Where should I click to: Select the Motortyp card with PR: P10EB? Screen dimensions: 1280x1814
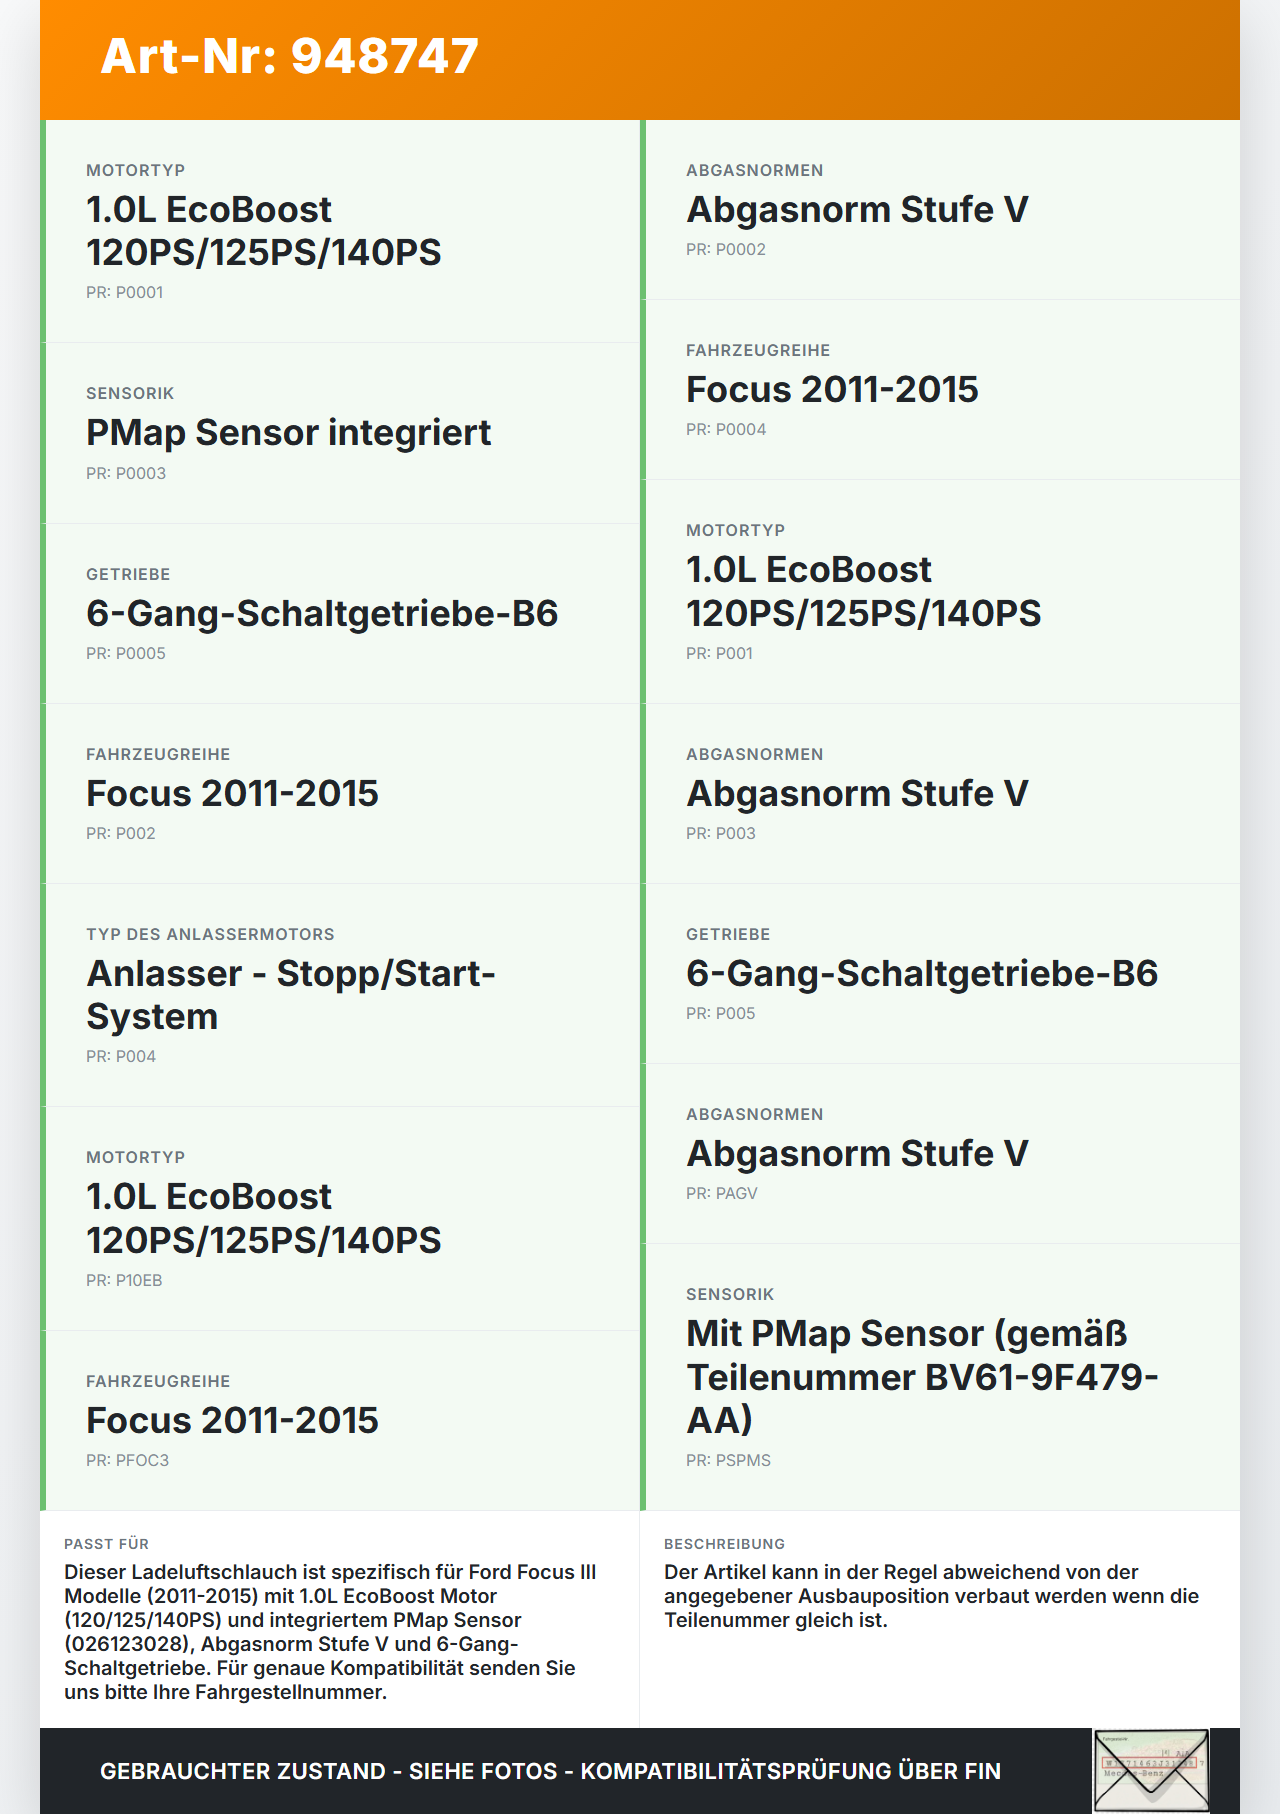[x=340, y=1219]
